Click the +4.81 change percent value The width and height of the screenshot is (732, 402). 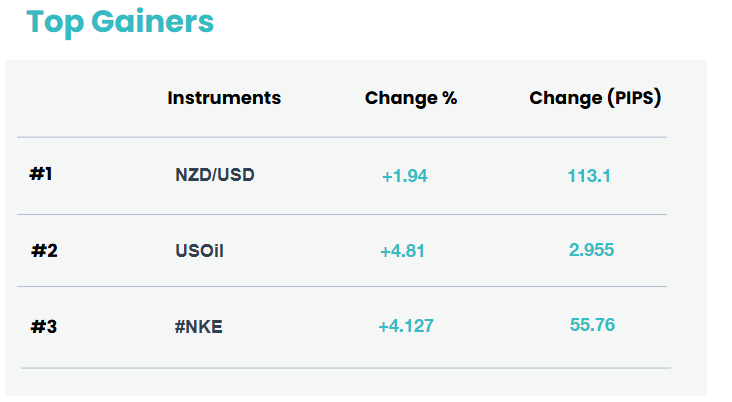pyautogui.click(x=402, y=252)
